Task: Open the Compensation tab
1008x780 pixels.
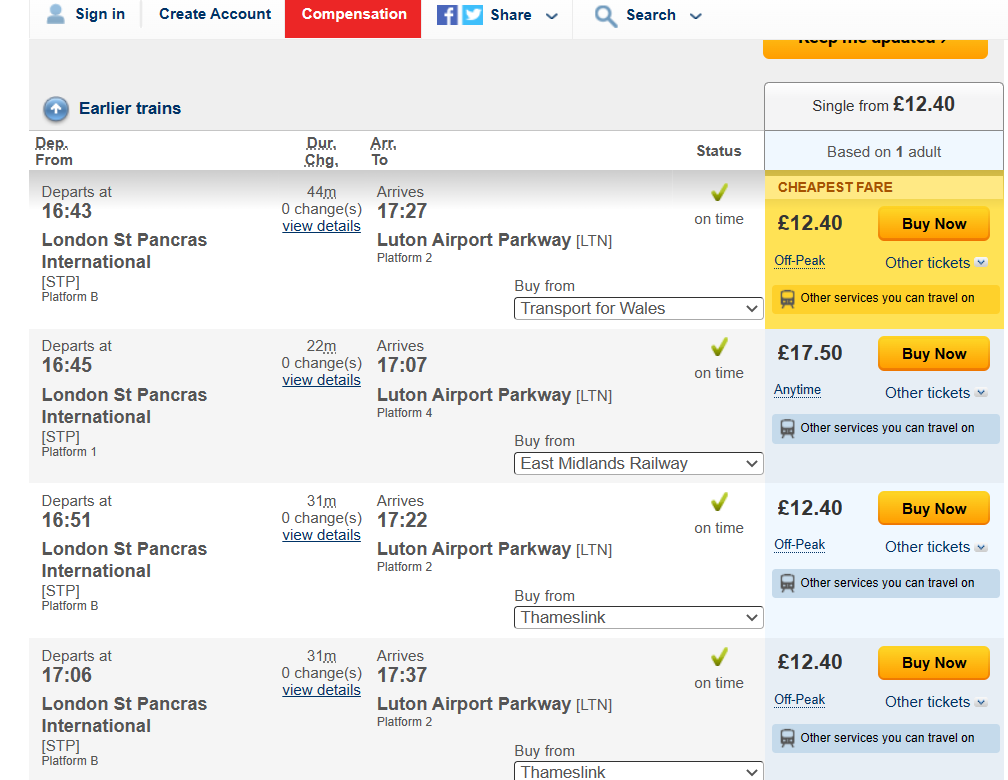Action: (x=354, y=15)
